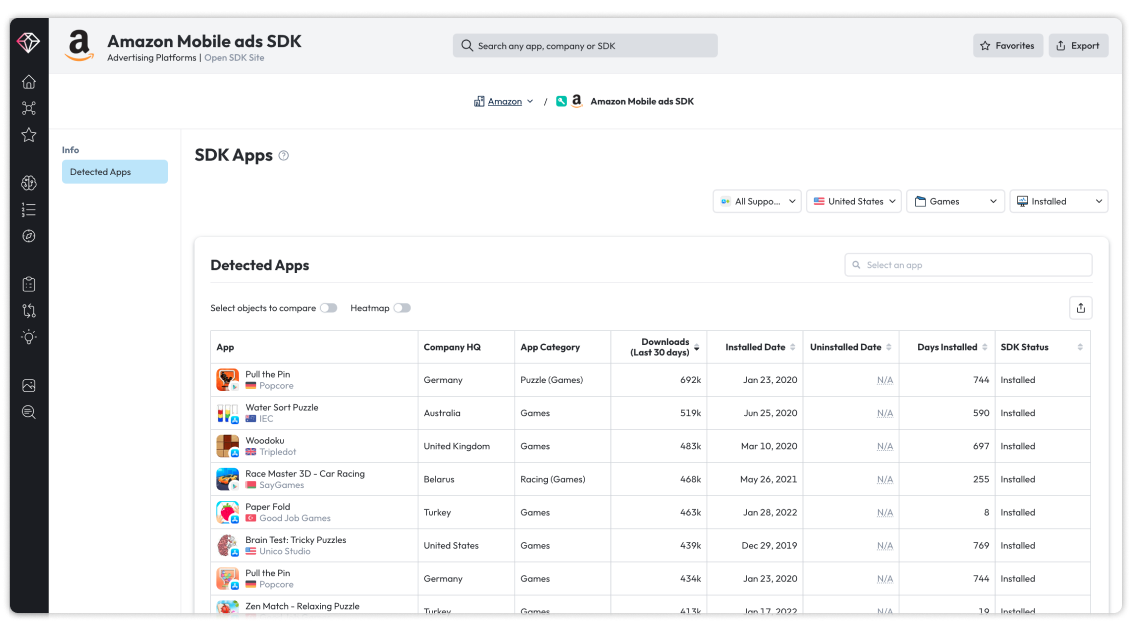
Task: Open SayGames company link
Action: (282, 485)
